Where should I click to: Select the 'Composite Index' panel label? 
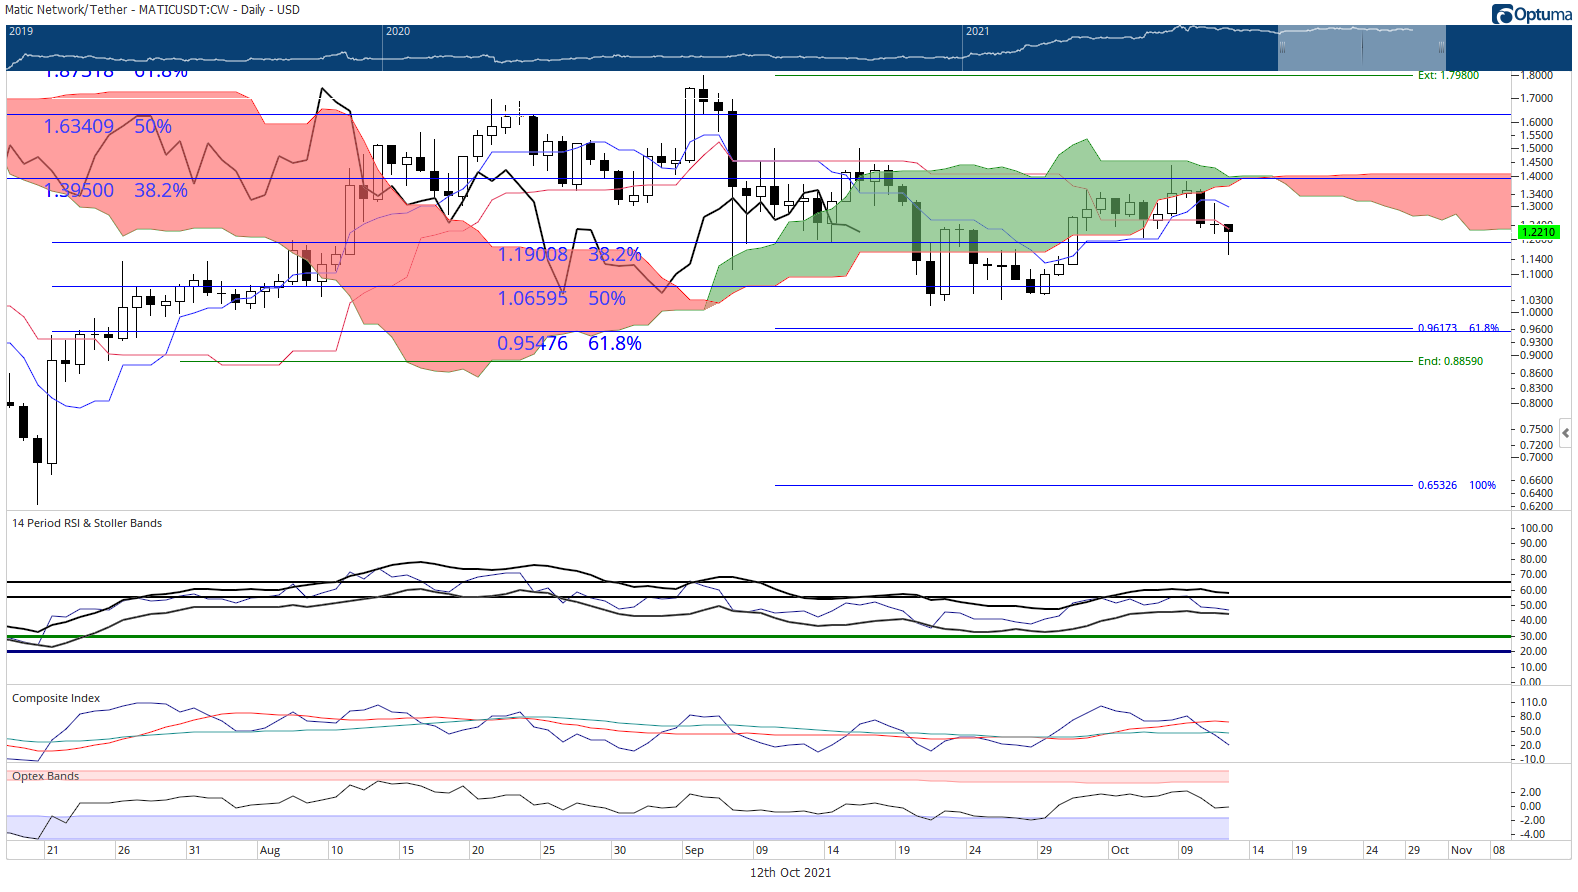click(56, 698)
